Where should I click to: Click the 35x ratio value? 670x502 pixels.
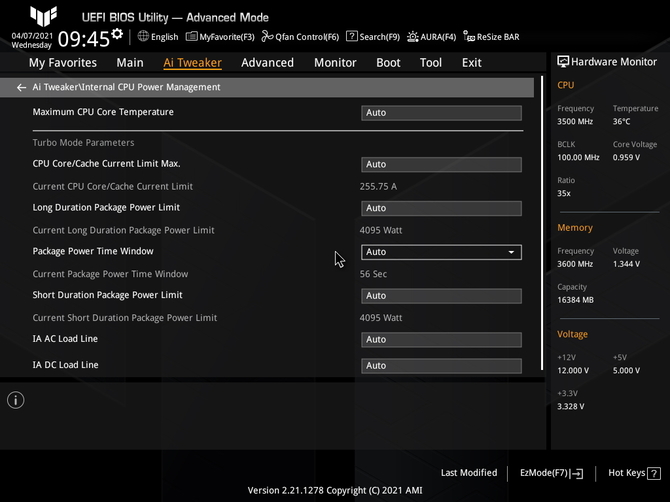564,194
